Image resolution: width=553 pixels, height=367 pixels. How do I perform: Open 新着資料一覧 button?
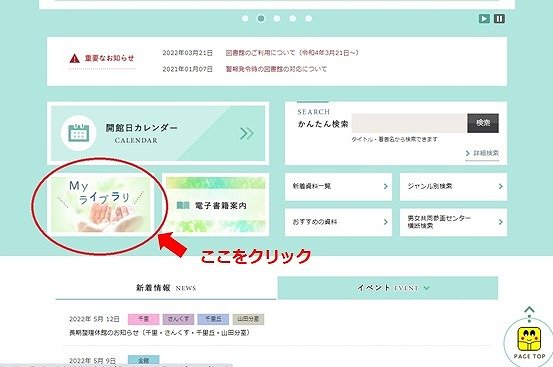338,186
